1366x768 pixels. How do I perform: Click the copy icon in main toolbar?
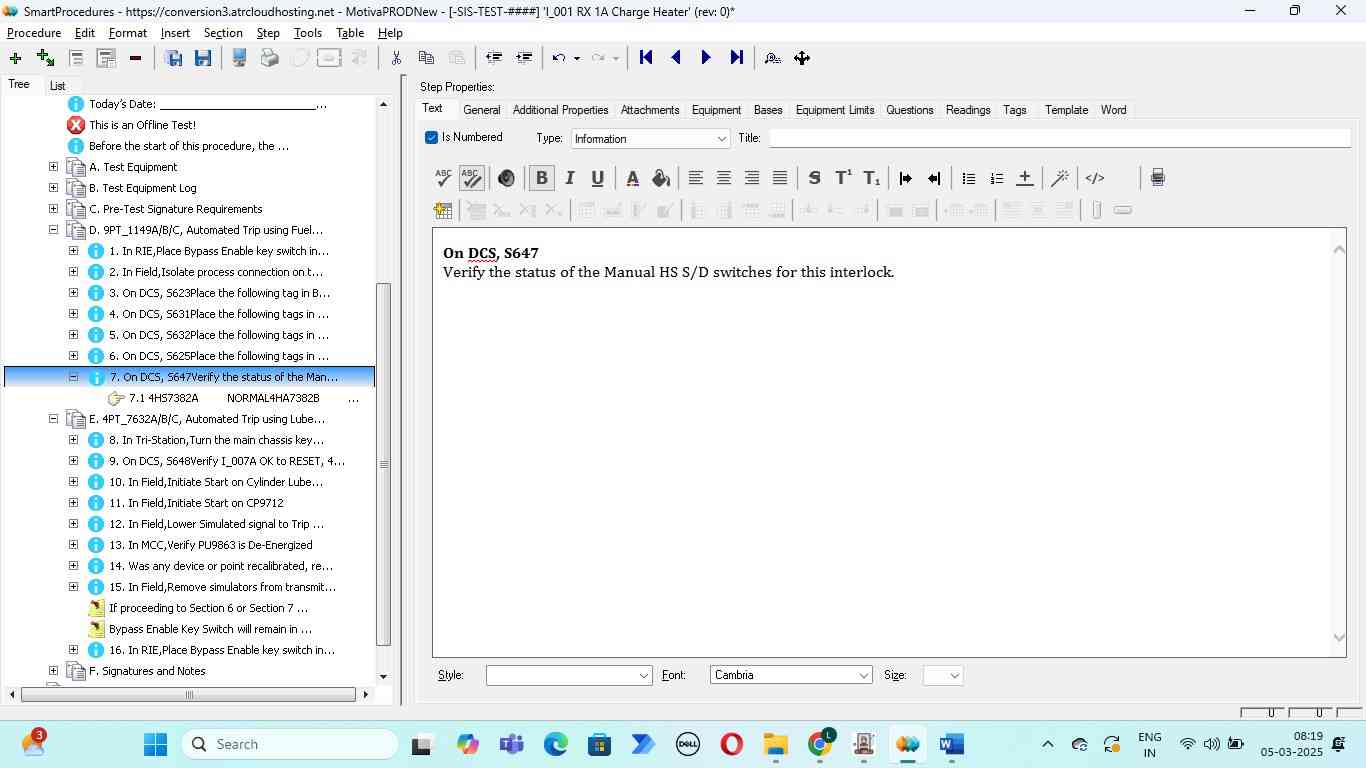426,58
